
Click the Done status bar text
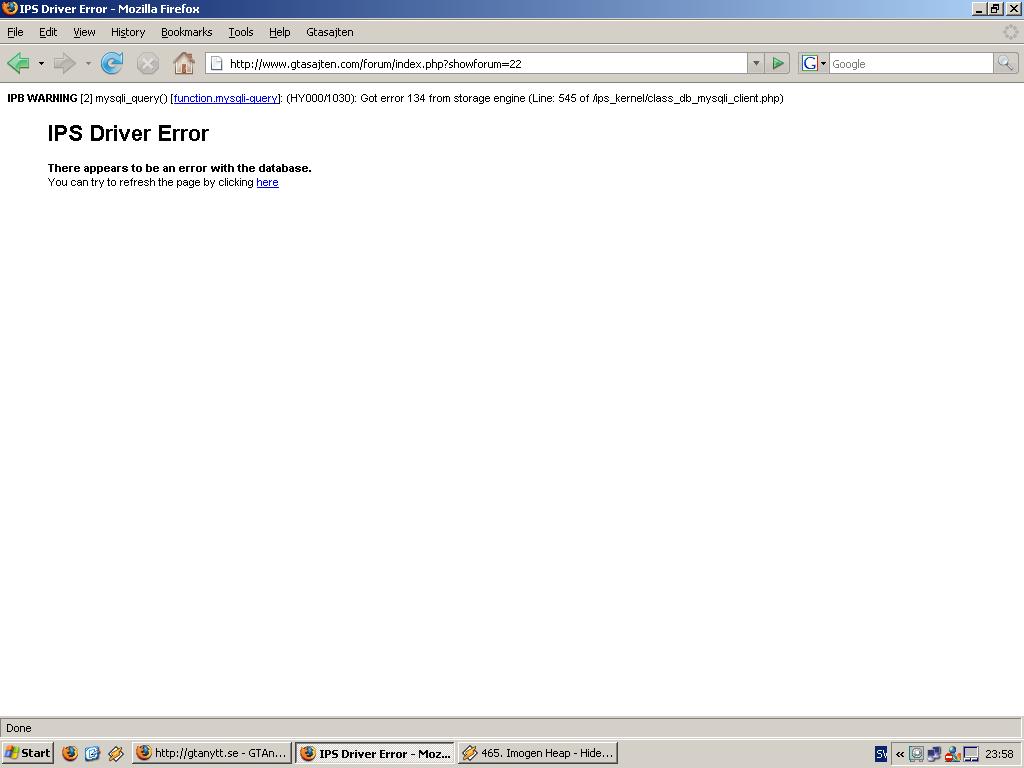[x=19, y=728]
